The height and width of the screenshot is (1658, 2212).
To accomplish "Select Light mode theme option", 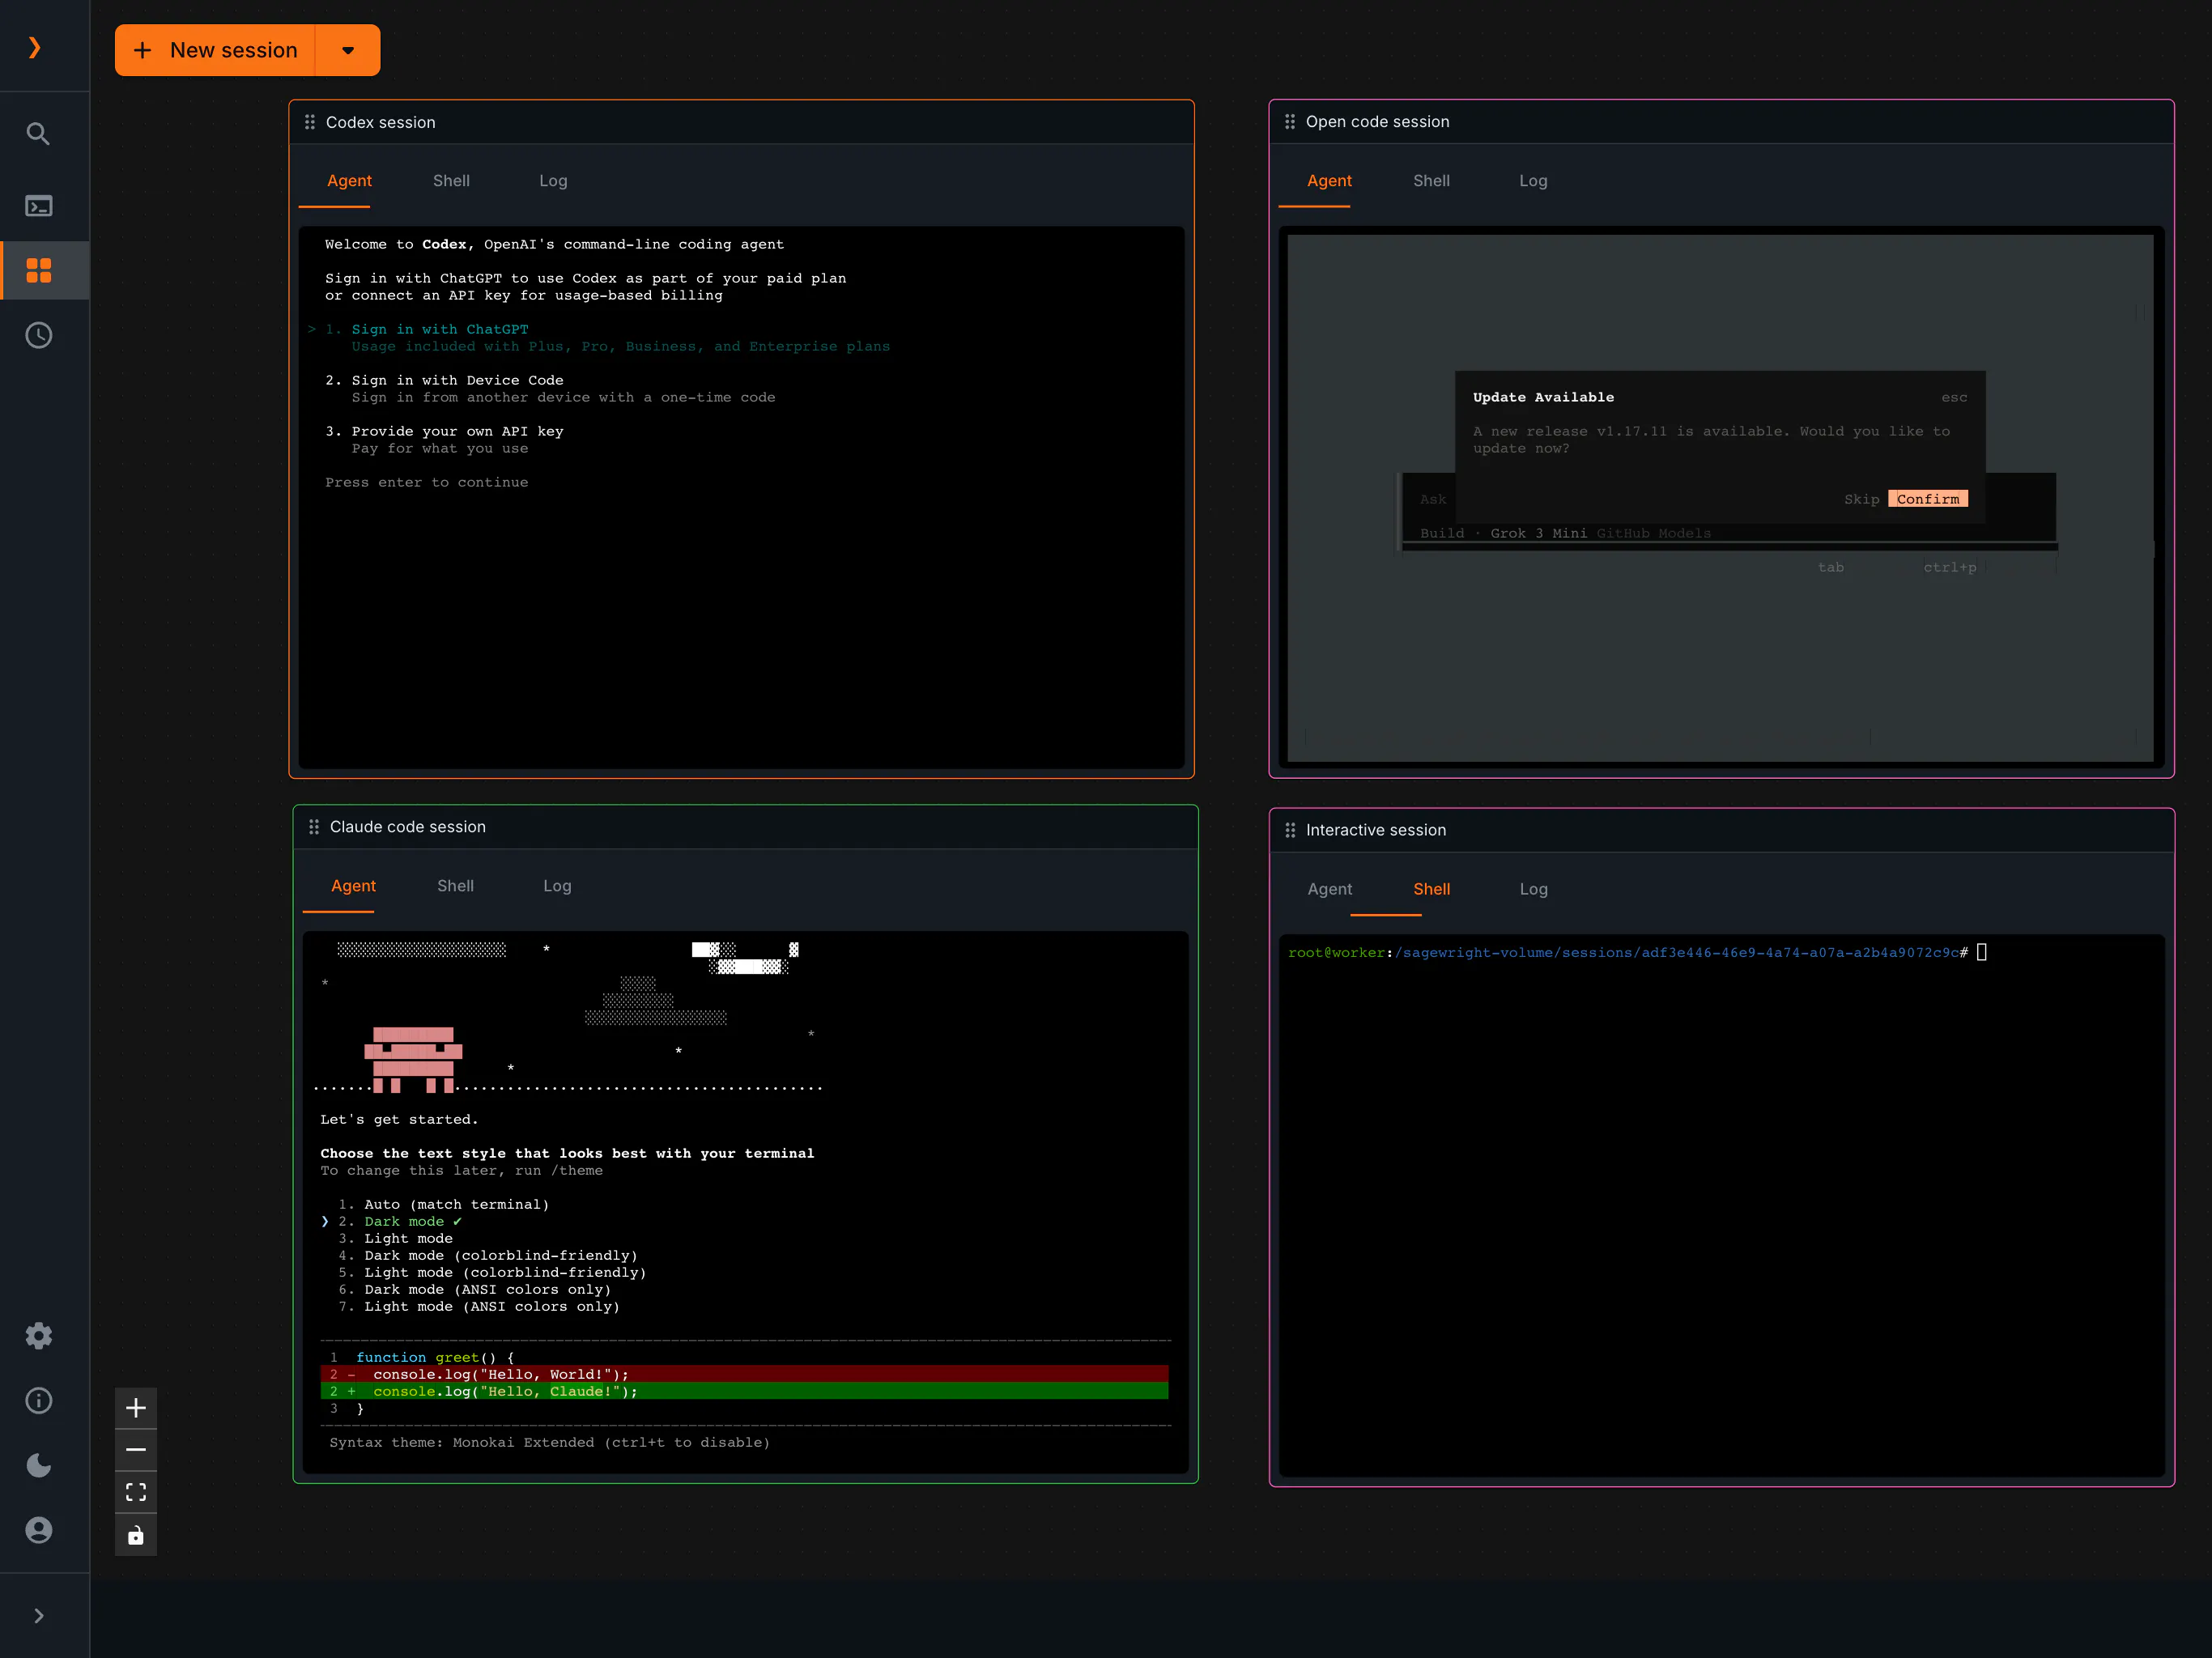I will (x=408, y=1239).
